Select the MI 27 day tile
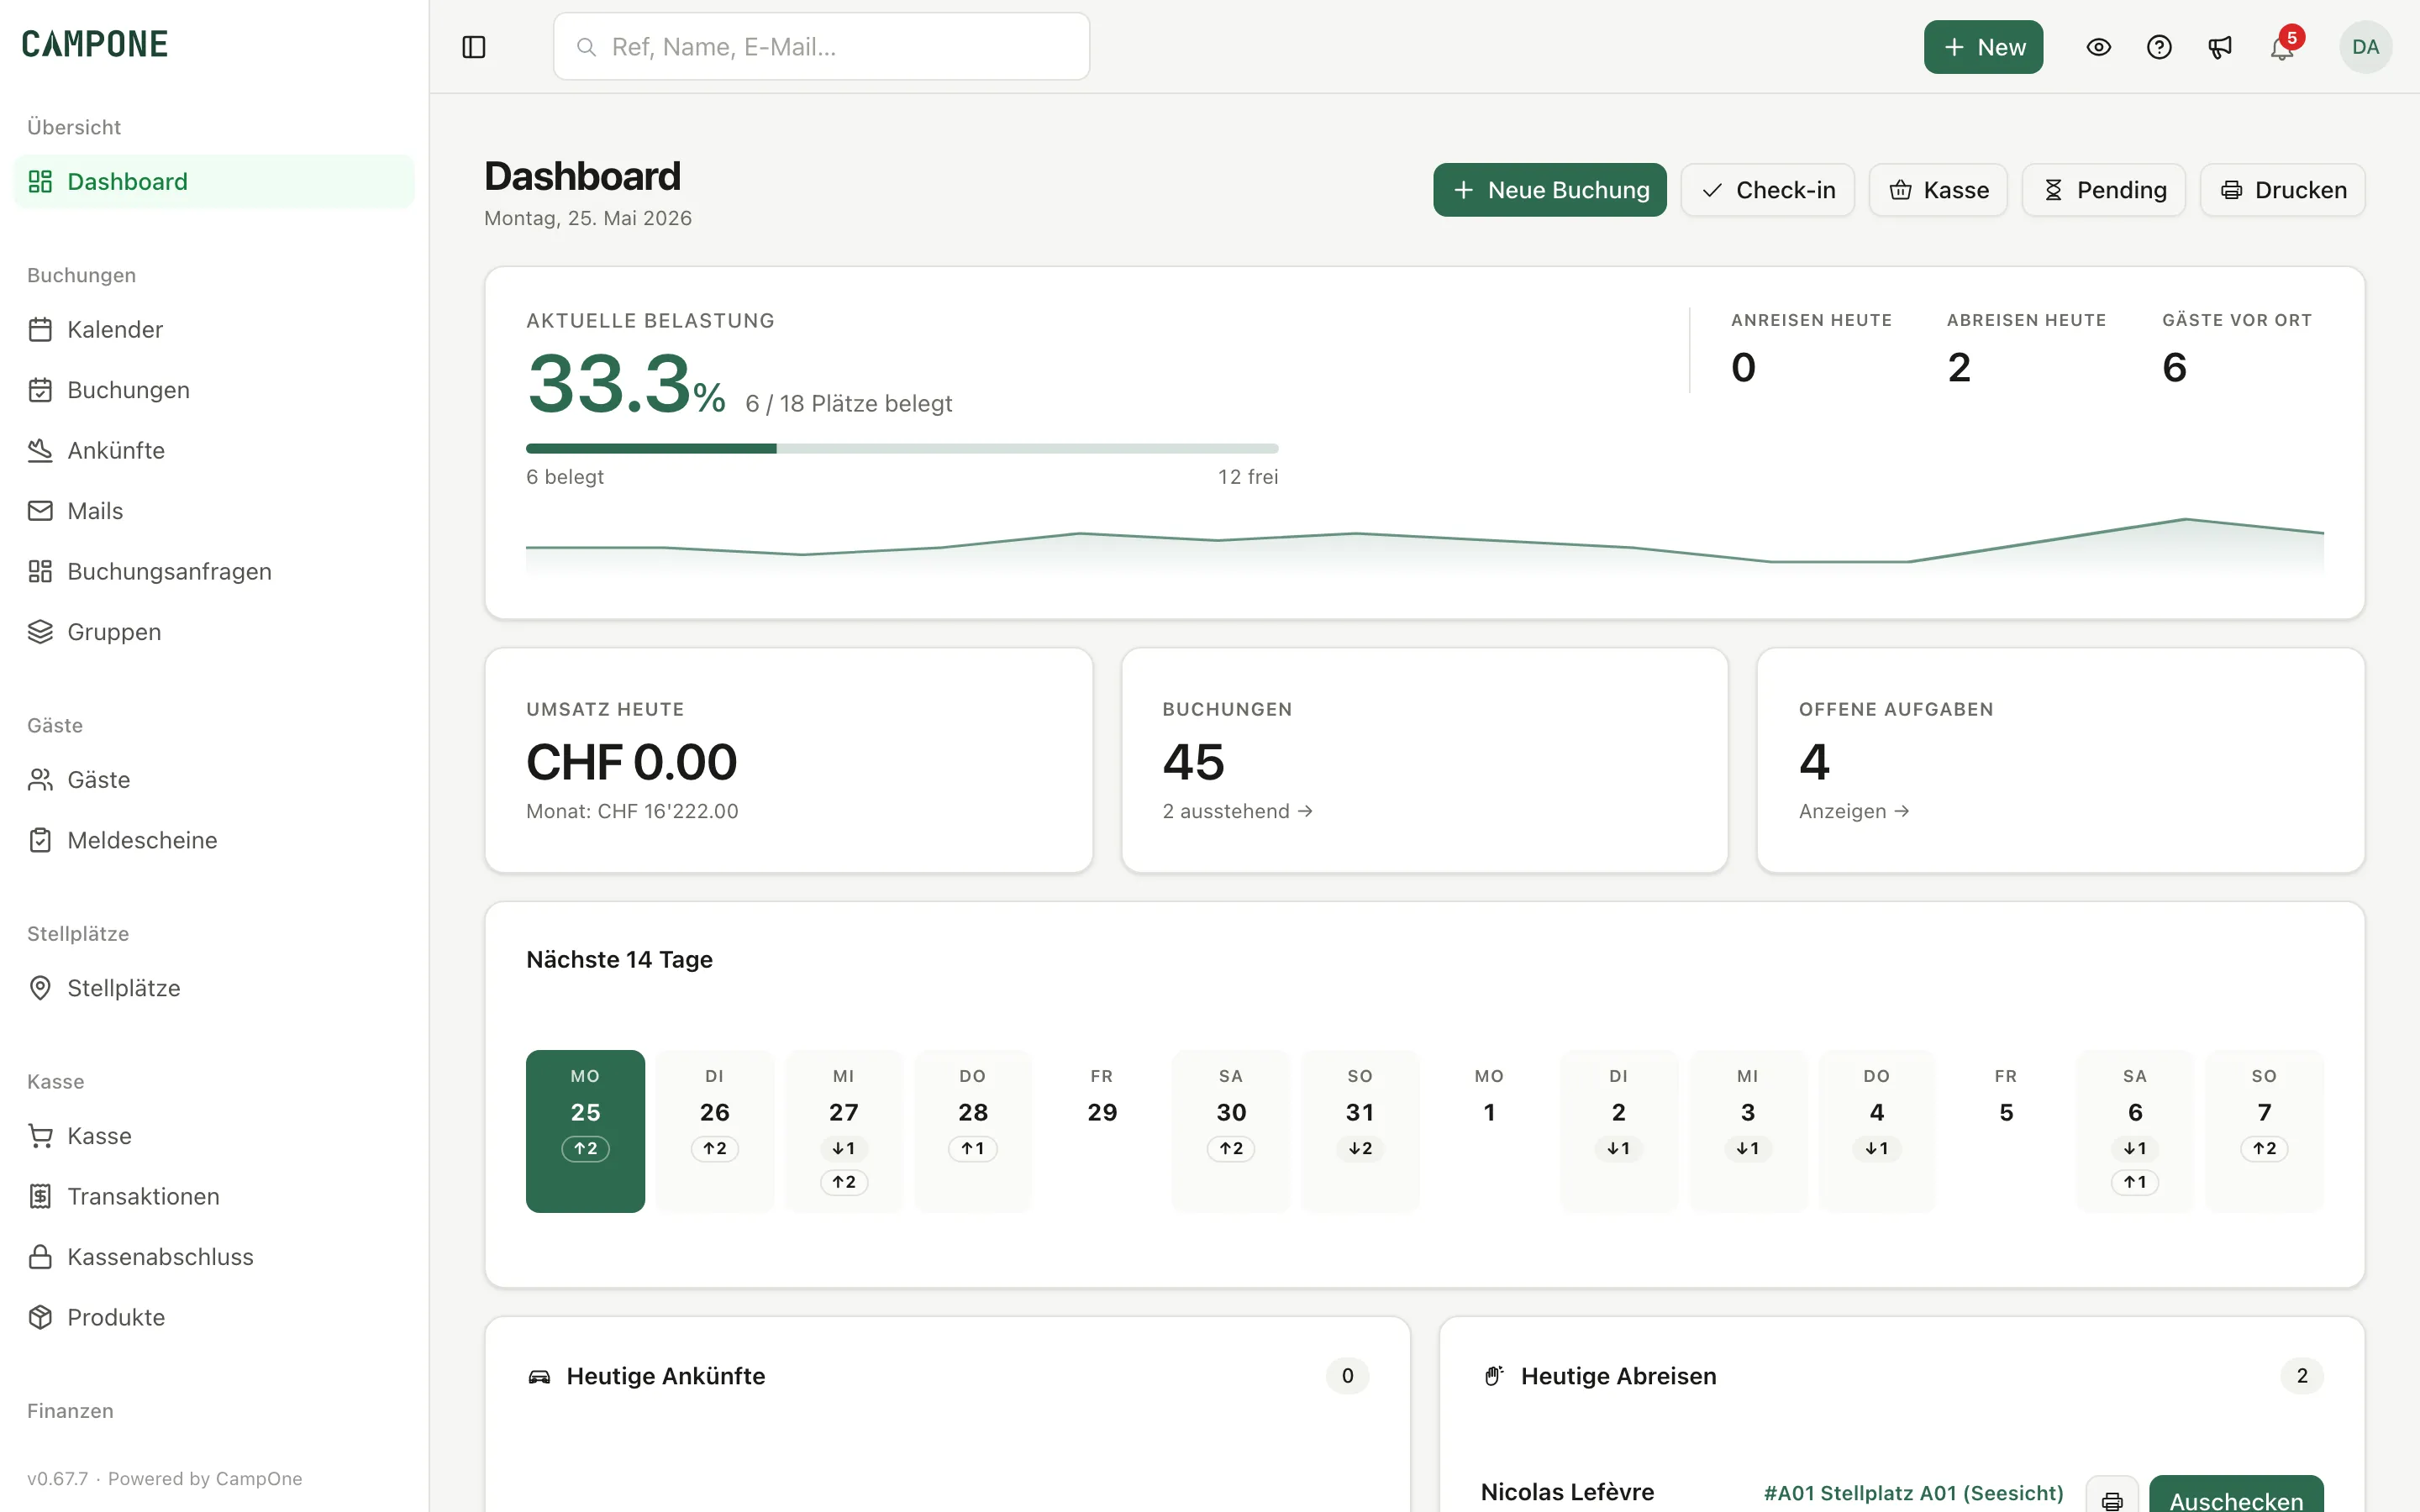 pyautogui.click(x=843, y=1131)
